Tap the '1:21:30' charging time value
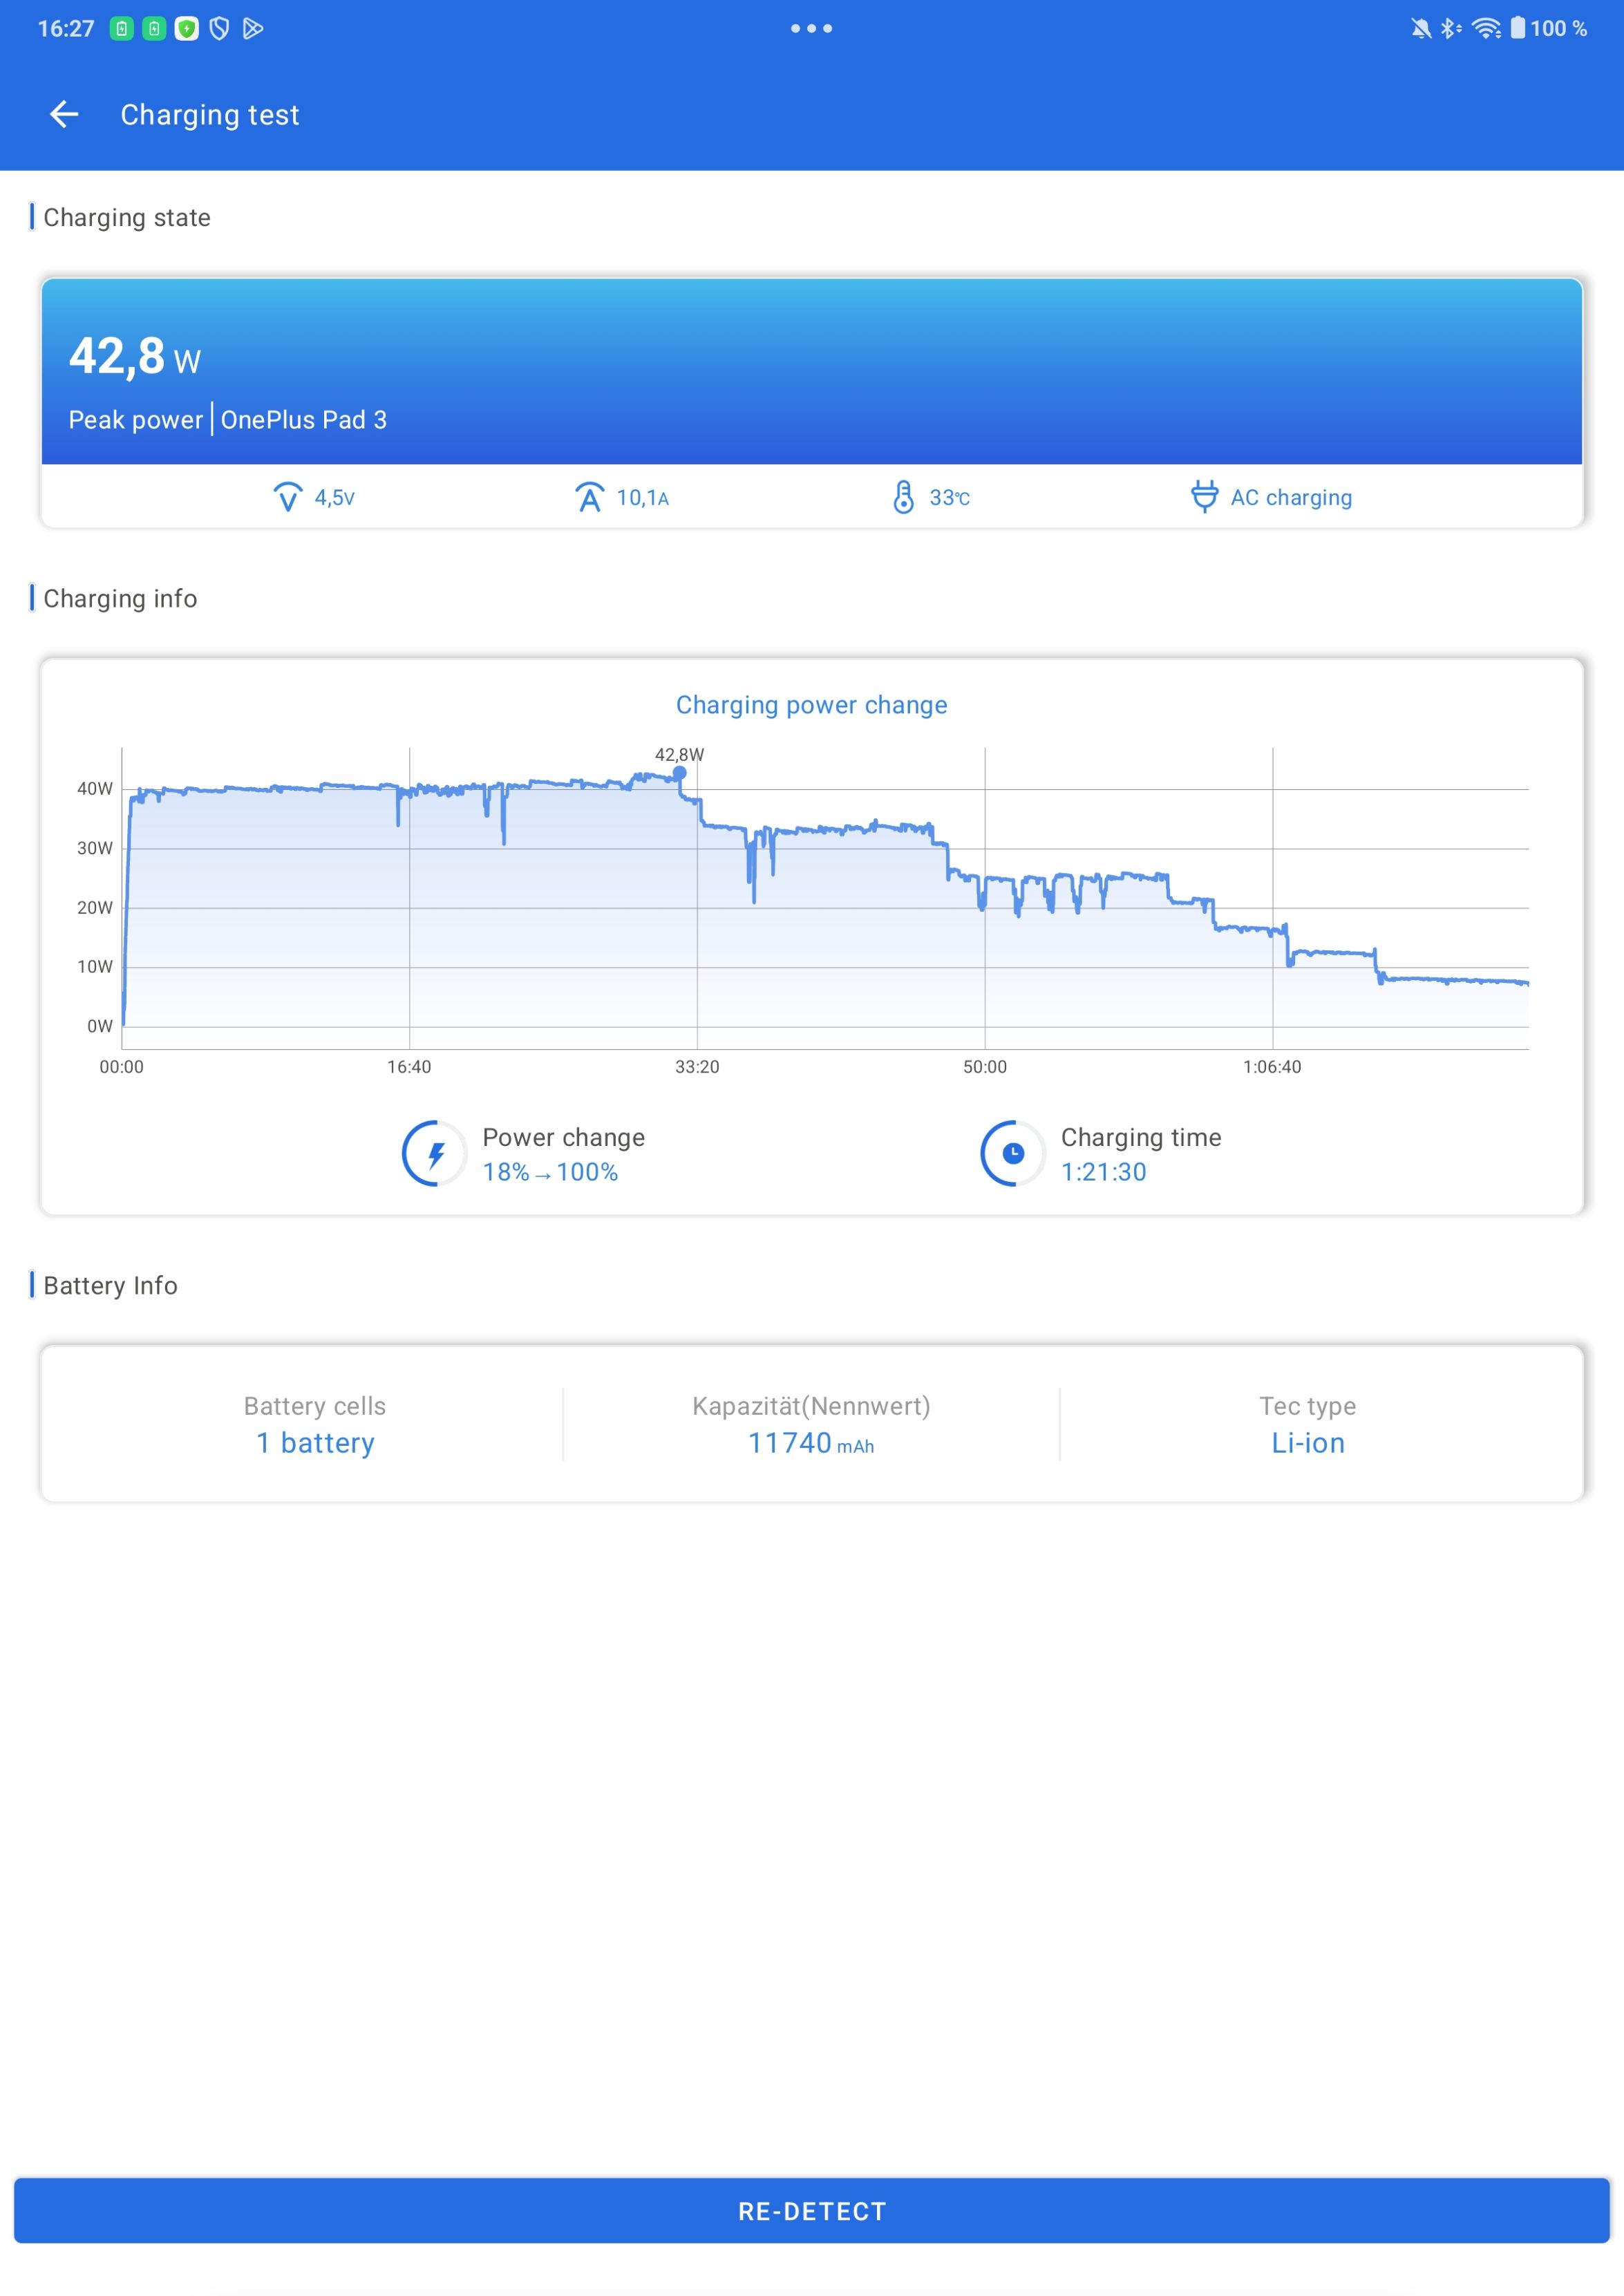Screen dimensions: 1624x2296 coord(1104,1172)
